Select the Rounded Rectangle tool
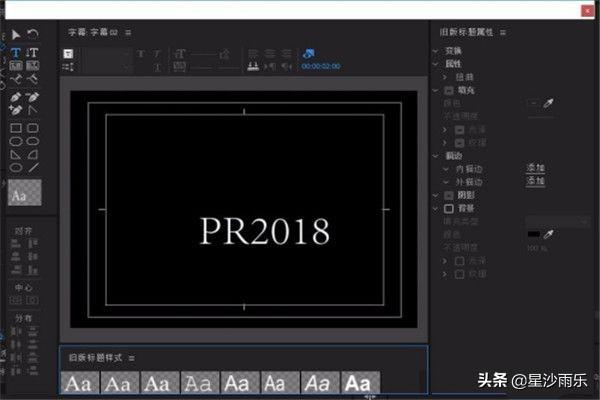 point(33,141)
